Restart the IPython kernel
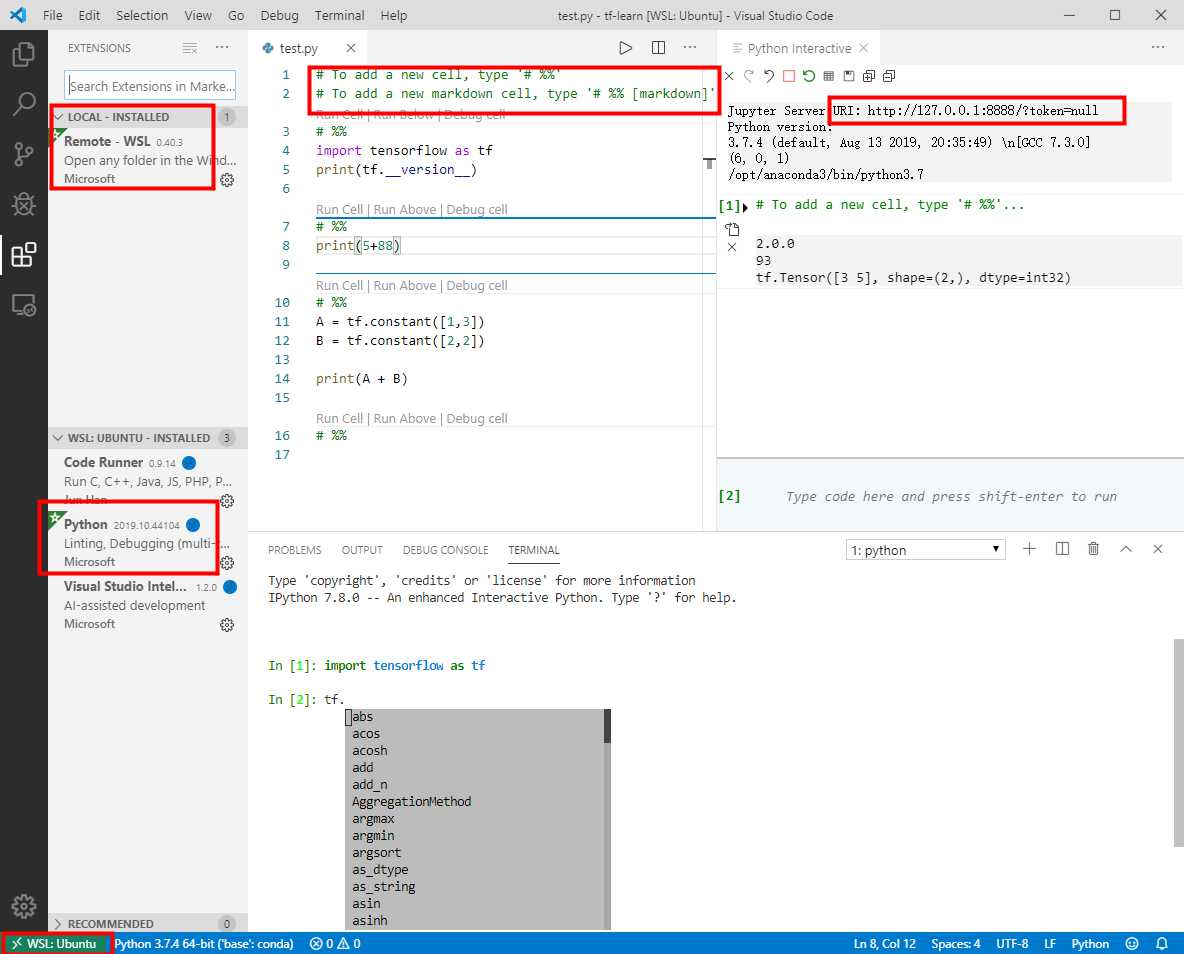 tap(809, 76)
